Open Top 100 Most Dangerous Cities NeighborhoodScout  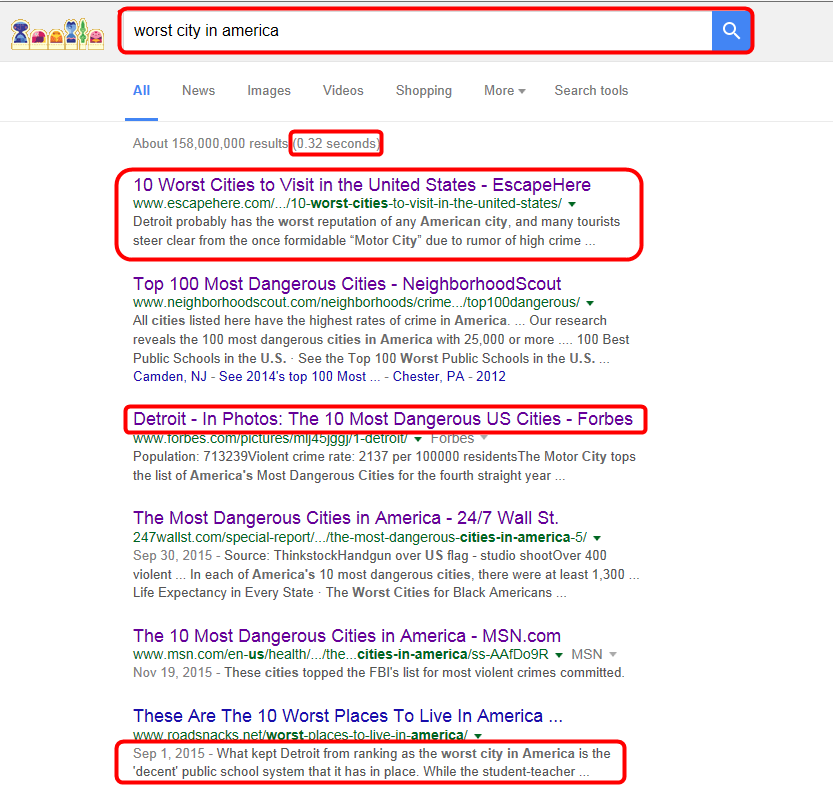[x=347, y=284]
